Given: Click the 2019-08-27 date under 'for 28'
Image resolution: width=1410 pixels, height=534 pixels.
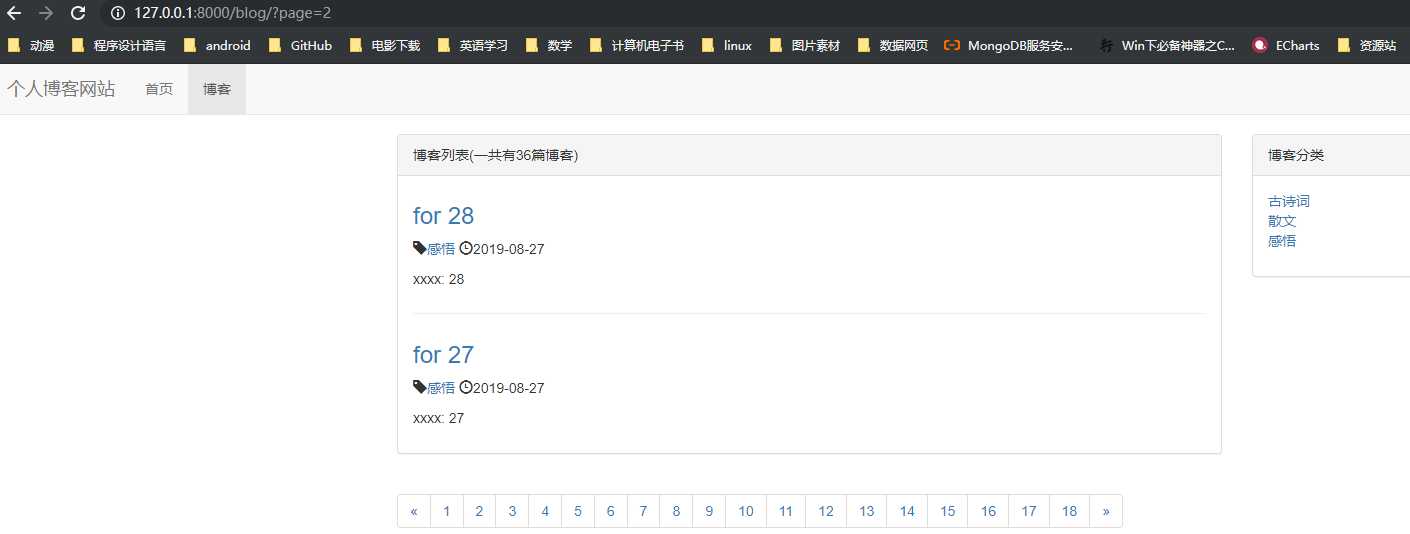Looking at the screenshot, I should pyautogui.click(x=509, y=249).
